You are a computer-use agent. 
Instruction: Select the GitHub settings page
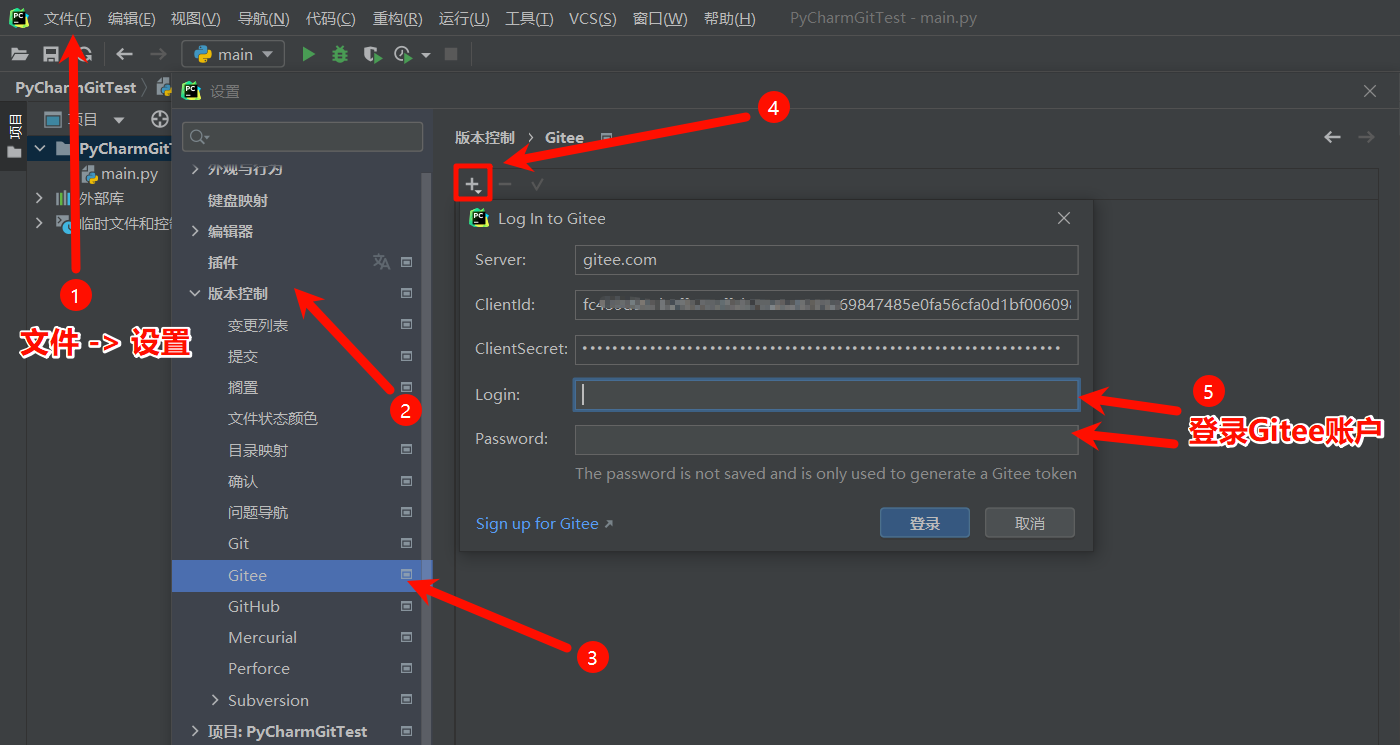pos(254,607)
